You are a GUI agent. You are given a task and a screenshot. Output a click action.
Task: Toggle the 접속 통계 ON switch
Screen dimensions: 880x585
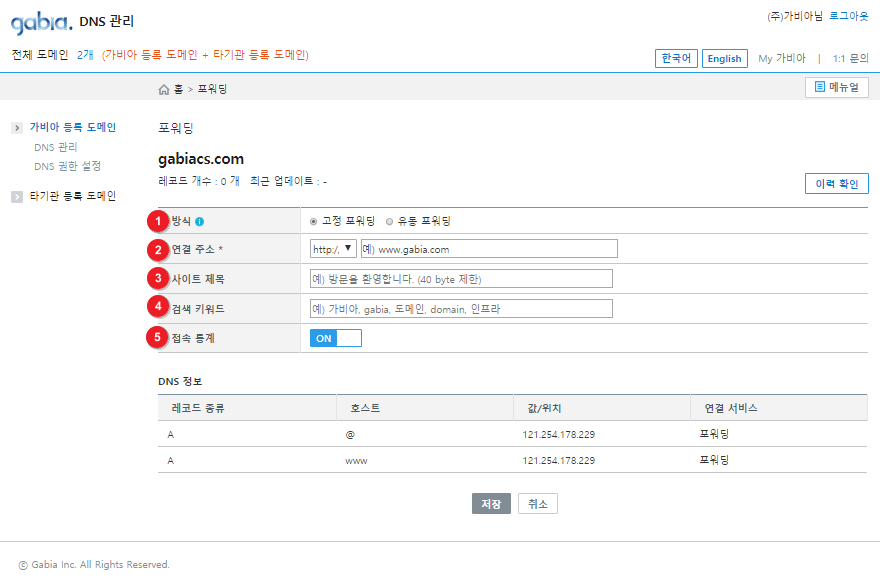click(336, 338)
